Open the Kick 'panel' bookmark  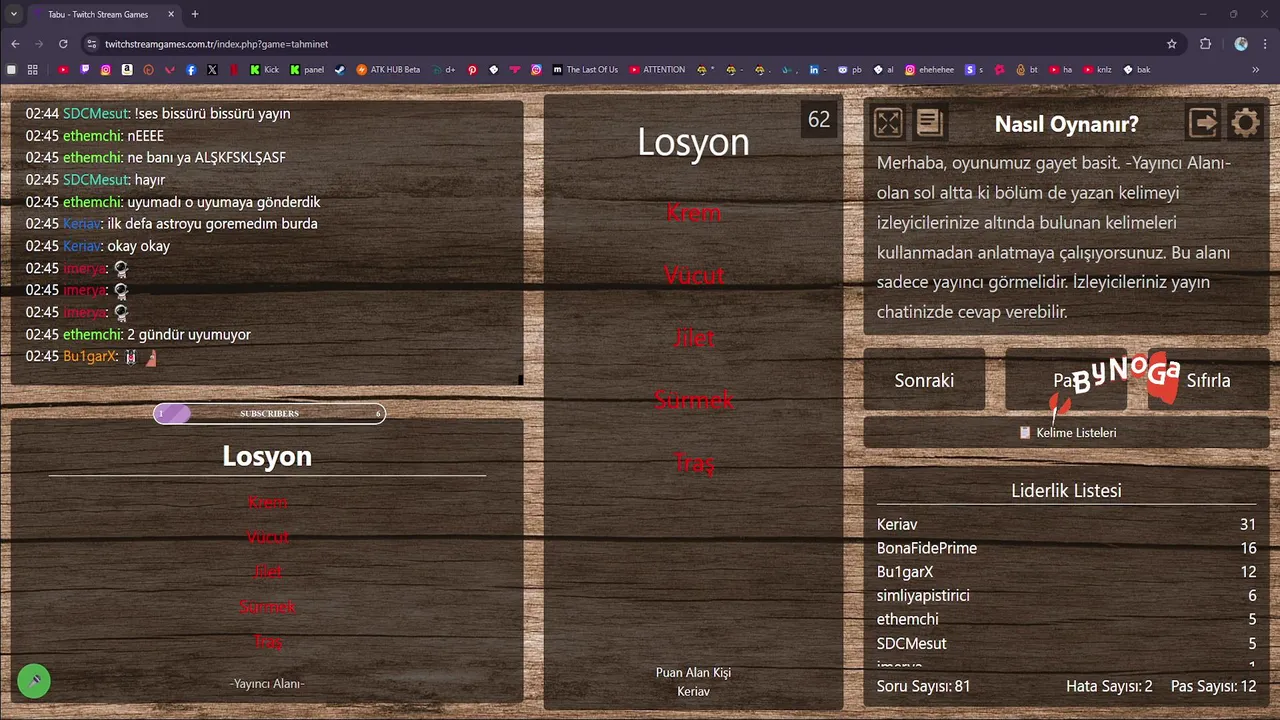click(307, 70)
